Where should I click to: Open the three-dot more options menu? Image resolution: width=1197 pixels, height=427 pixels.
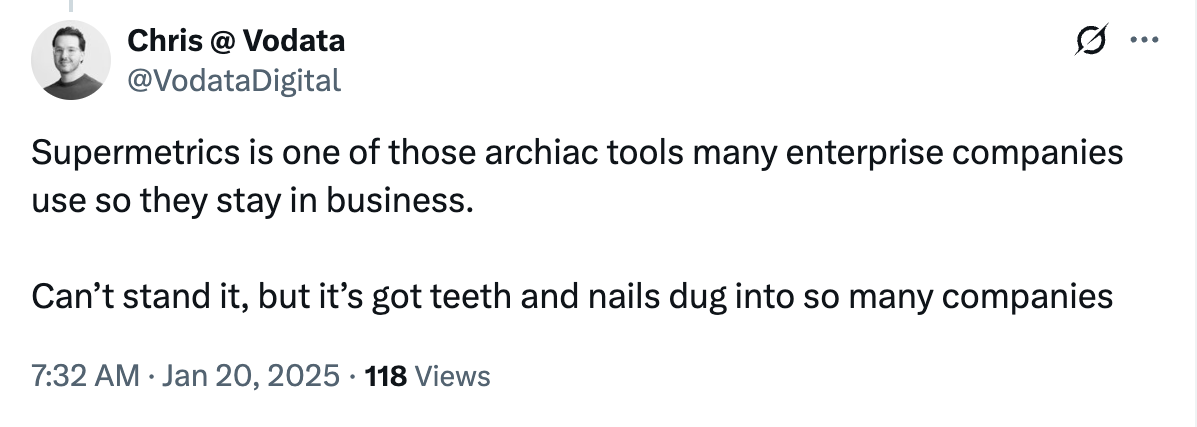tap(1141, 42)
